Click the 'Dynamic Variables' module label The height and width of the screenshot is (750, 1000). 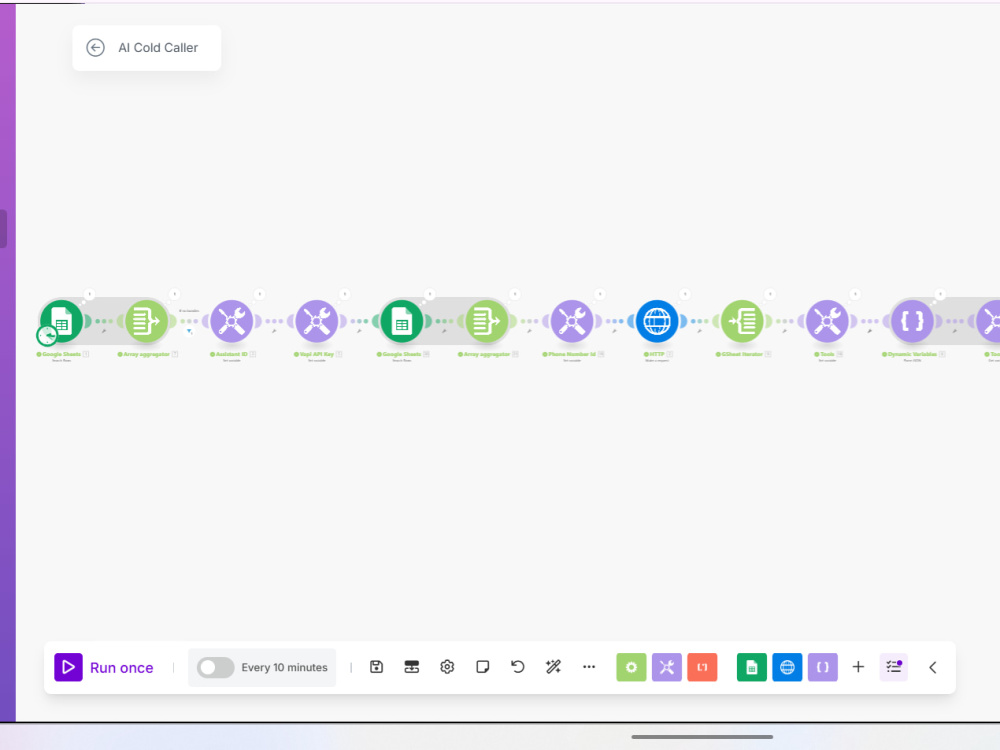(x=912, y=354)
